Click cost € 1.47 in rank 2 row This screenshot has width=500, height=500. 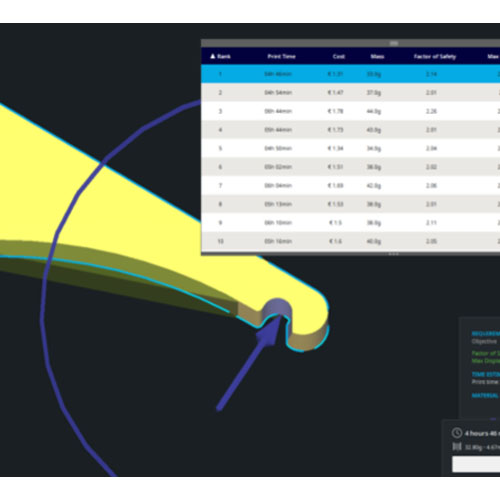335,92
